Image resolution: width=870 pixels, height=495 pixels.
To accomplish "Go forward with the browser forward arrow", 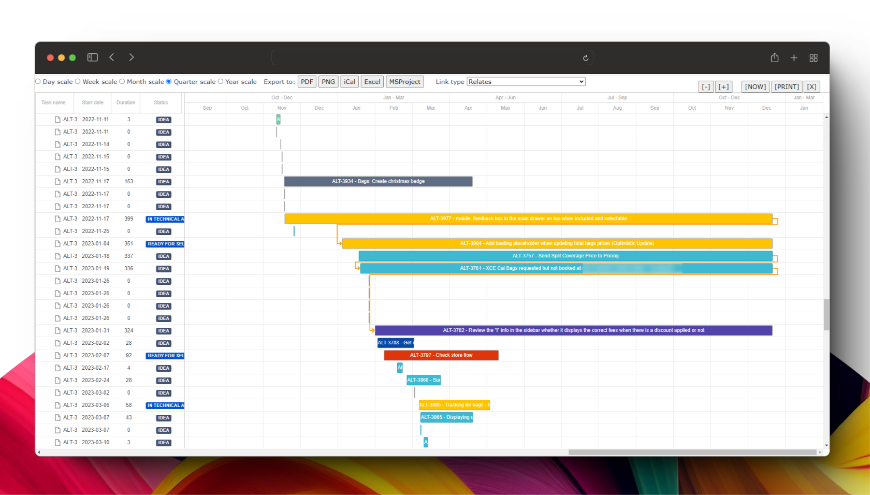I will [131, 57].
